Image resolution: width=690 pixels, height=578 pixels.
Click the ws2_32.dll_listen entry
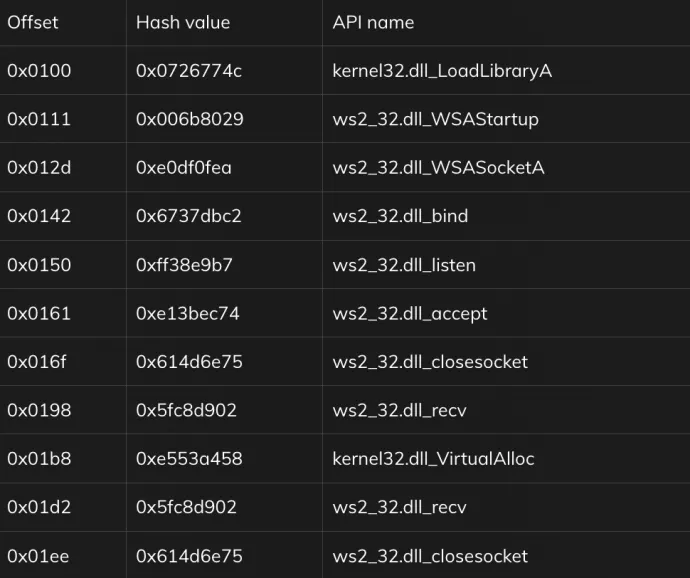tap(404, 265)
